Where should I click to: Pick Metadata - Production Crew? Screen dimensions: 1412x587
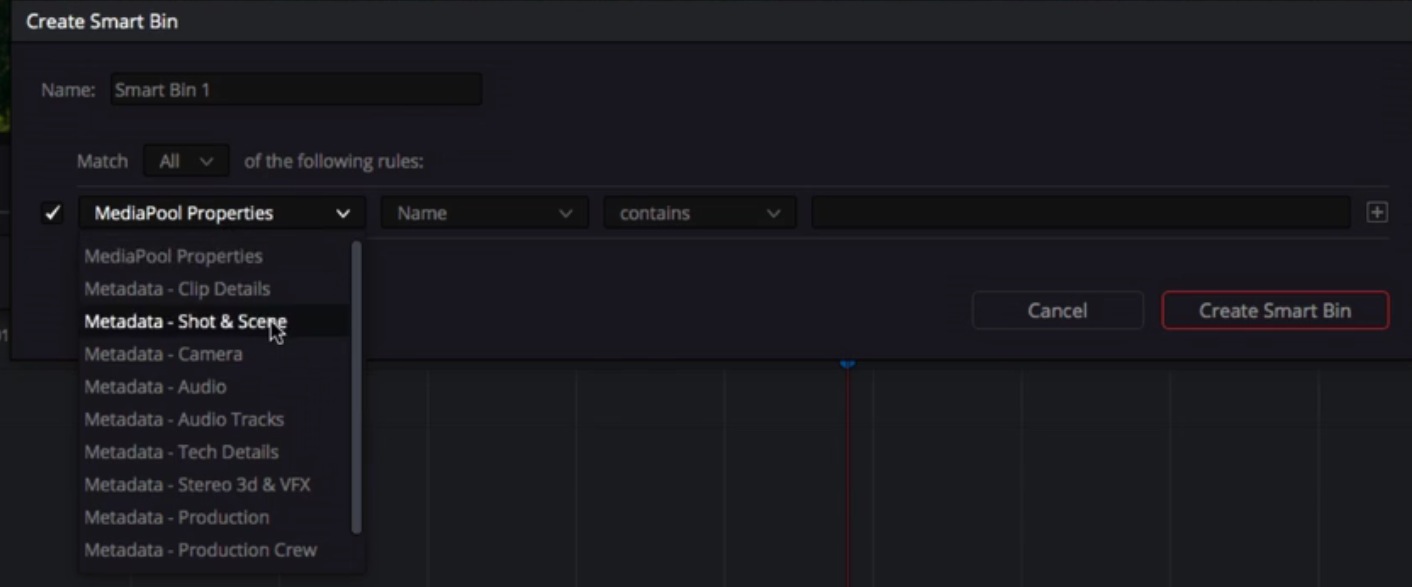tap(200, 550)
